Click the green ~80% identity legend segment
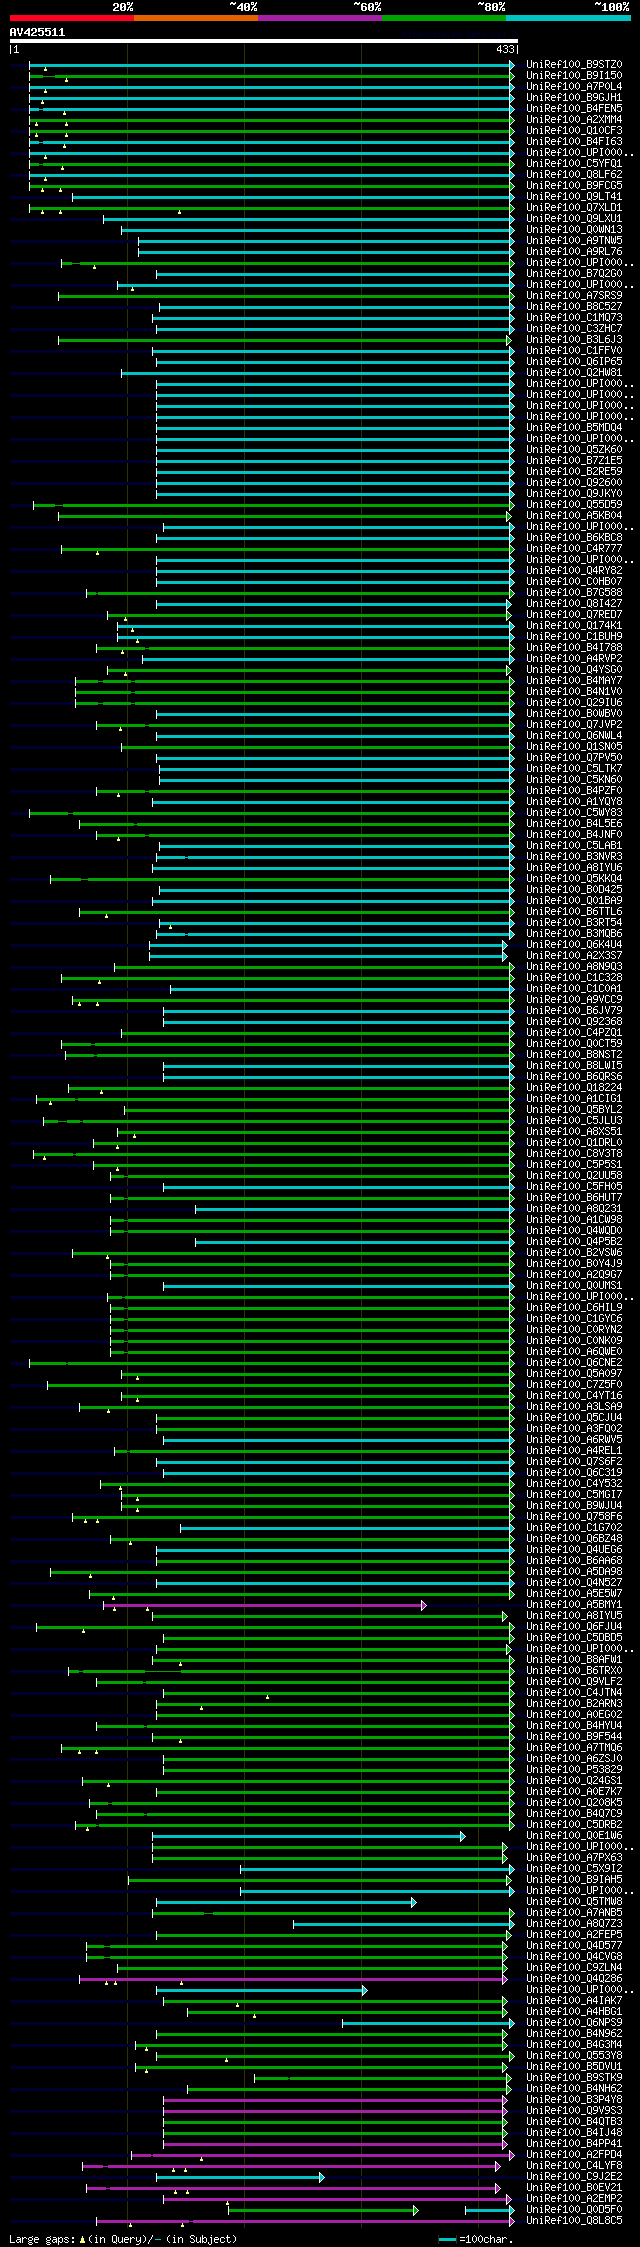The width and height of the screenshot is (640, 2247). click(x=444, y=18)
